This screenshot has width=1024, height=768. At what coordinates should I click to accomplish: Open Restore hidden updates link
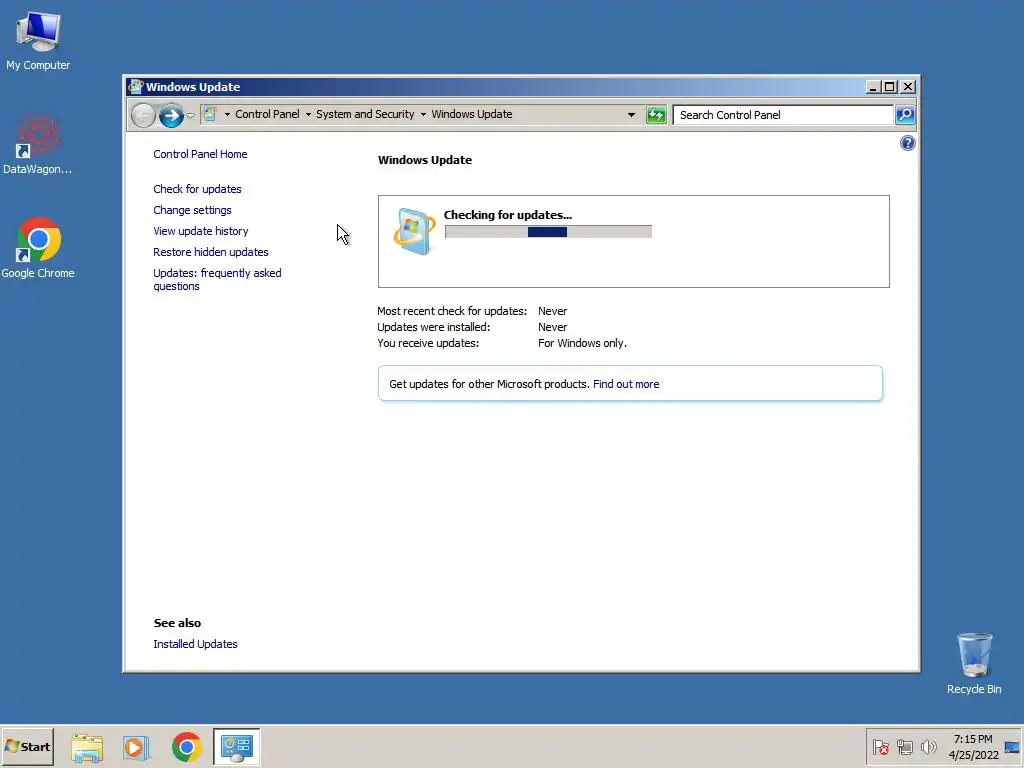click(210, 252)
